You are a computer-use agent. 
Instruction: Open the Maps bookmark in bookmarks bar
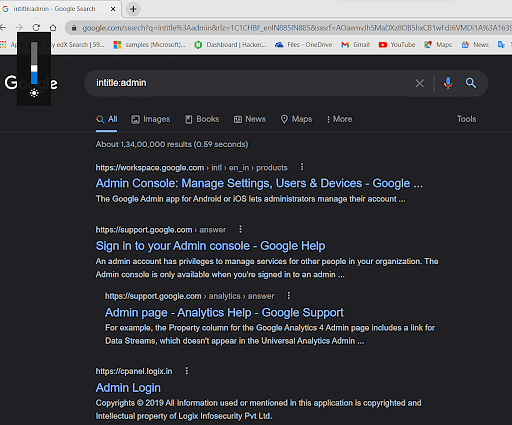pyautogui.click(x=438, y=45)
